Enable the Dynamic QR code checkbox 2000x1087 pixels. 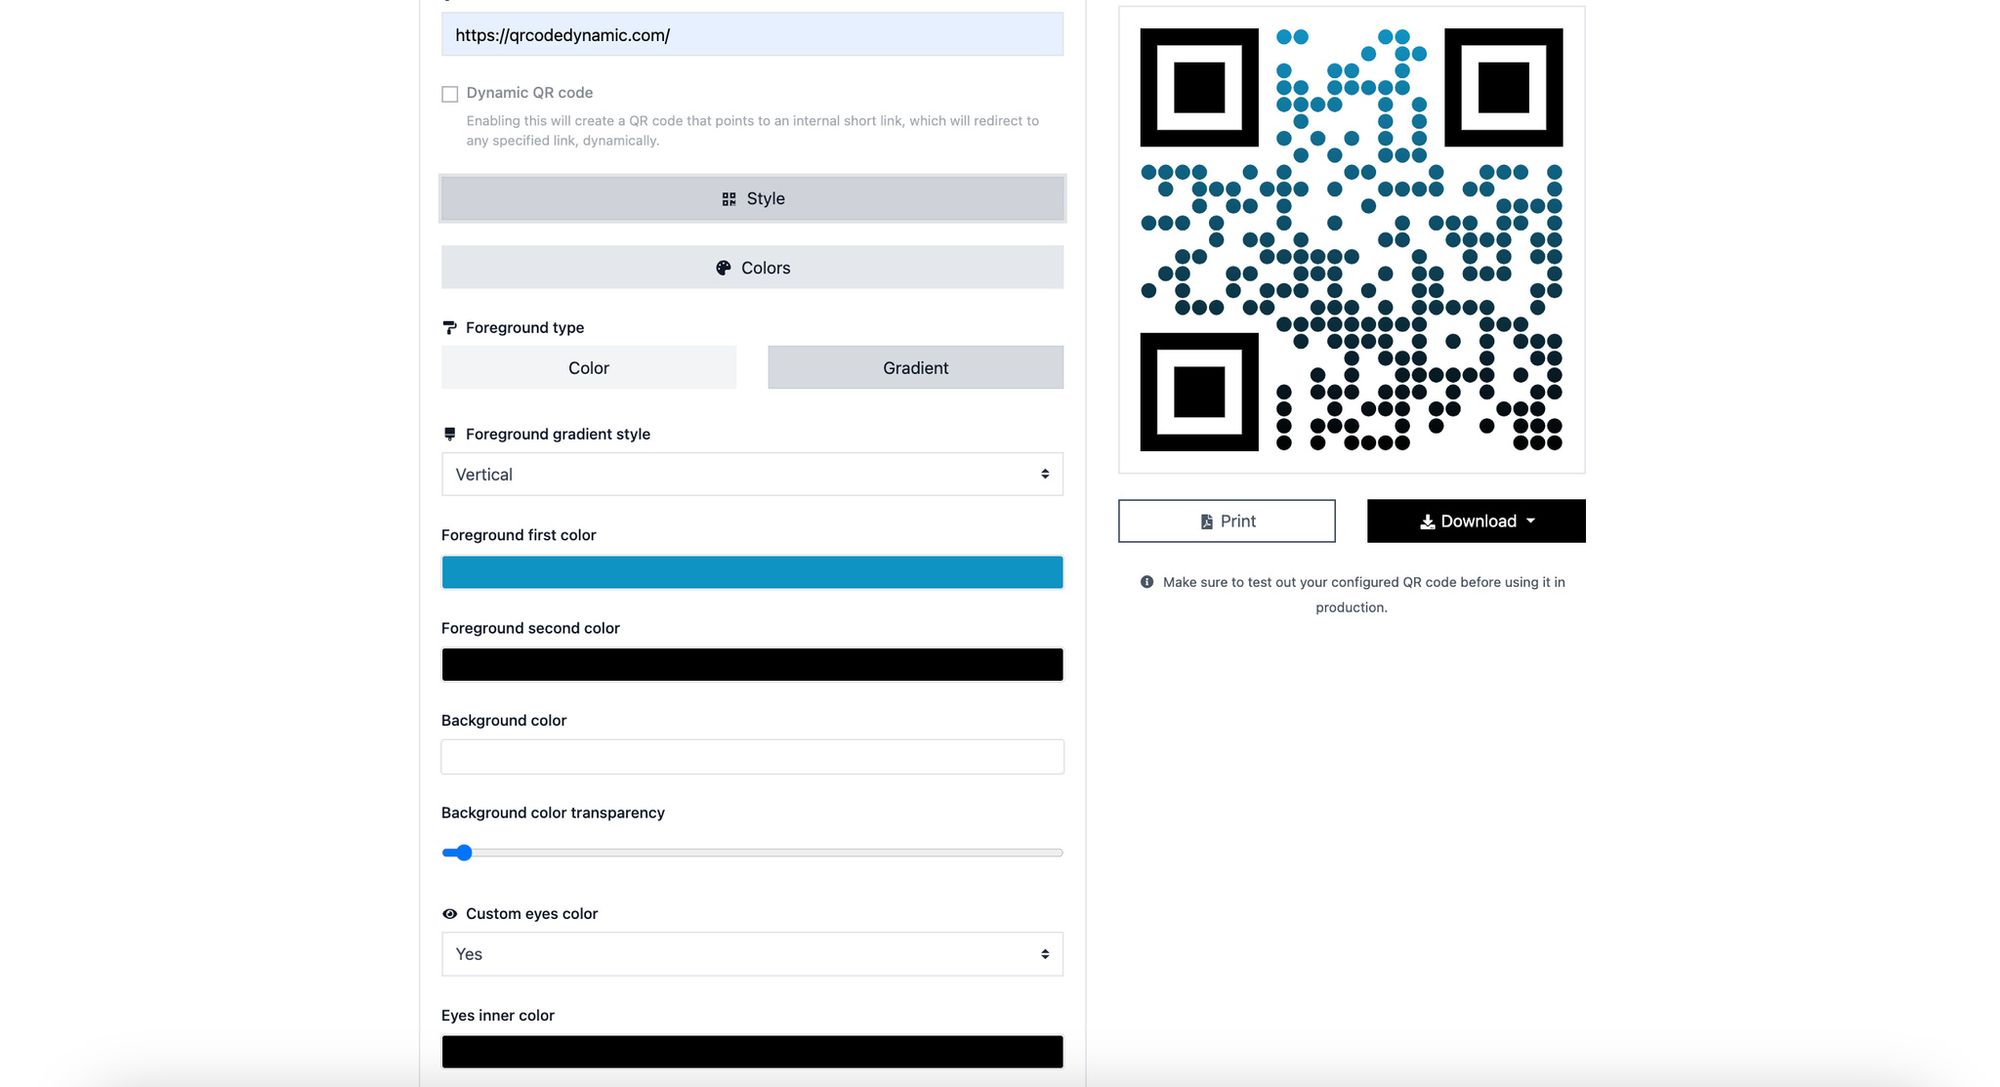[x=448, y=92]
